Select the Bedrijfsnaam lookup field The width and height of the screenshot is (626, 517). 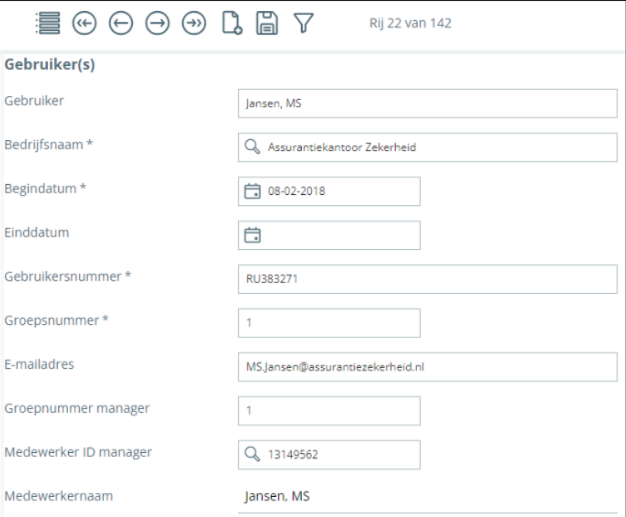click(440, 147)
